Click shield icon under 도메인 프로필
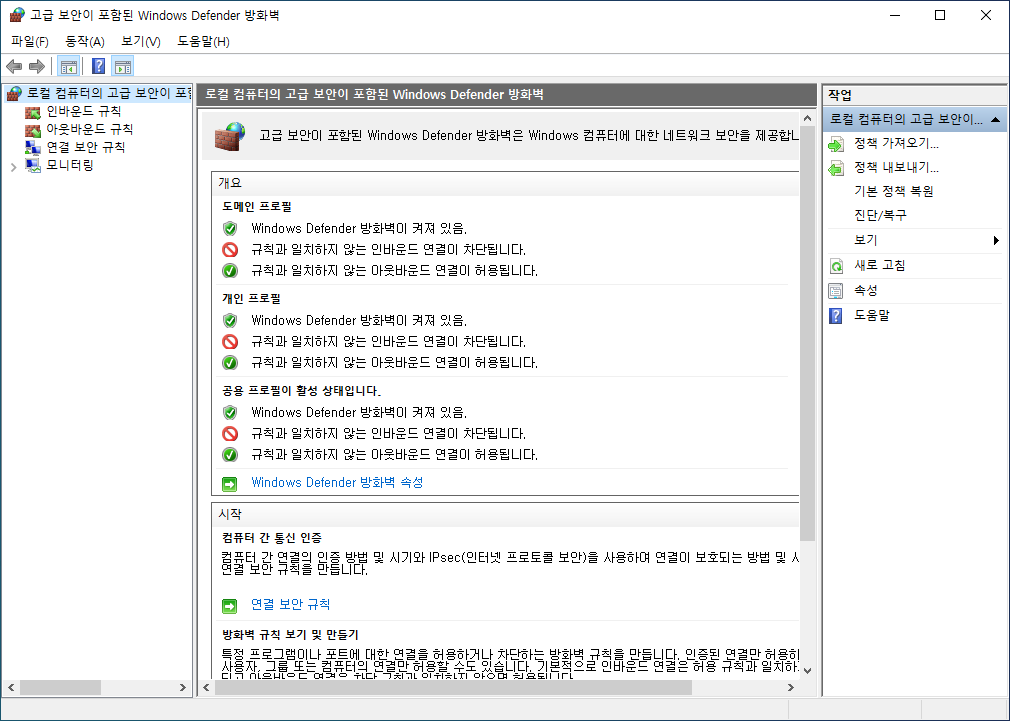1010x721 pixels. (230, 229)
